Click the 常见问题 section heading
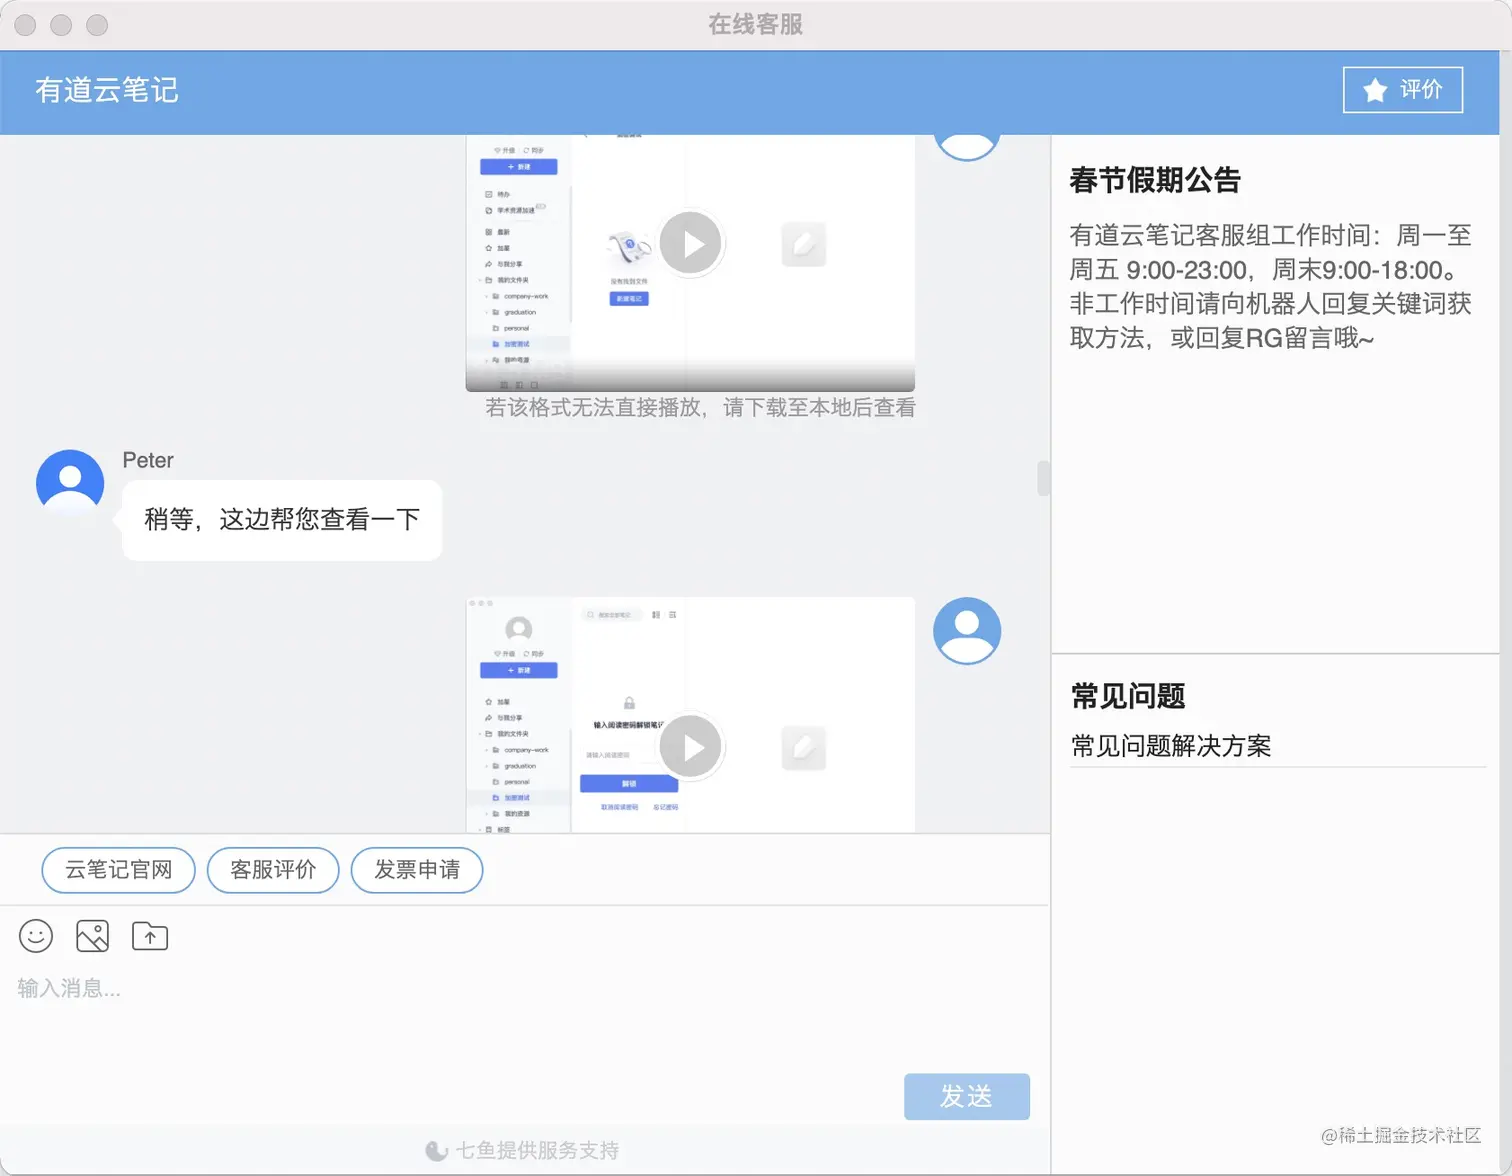Viewport: 1512px width, 1176px height. [1128, 696]
